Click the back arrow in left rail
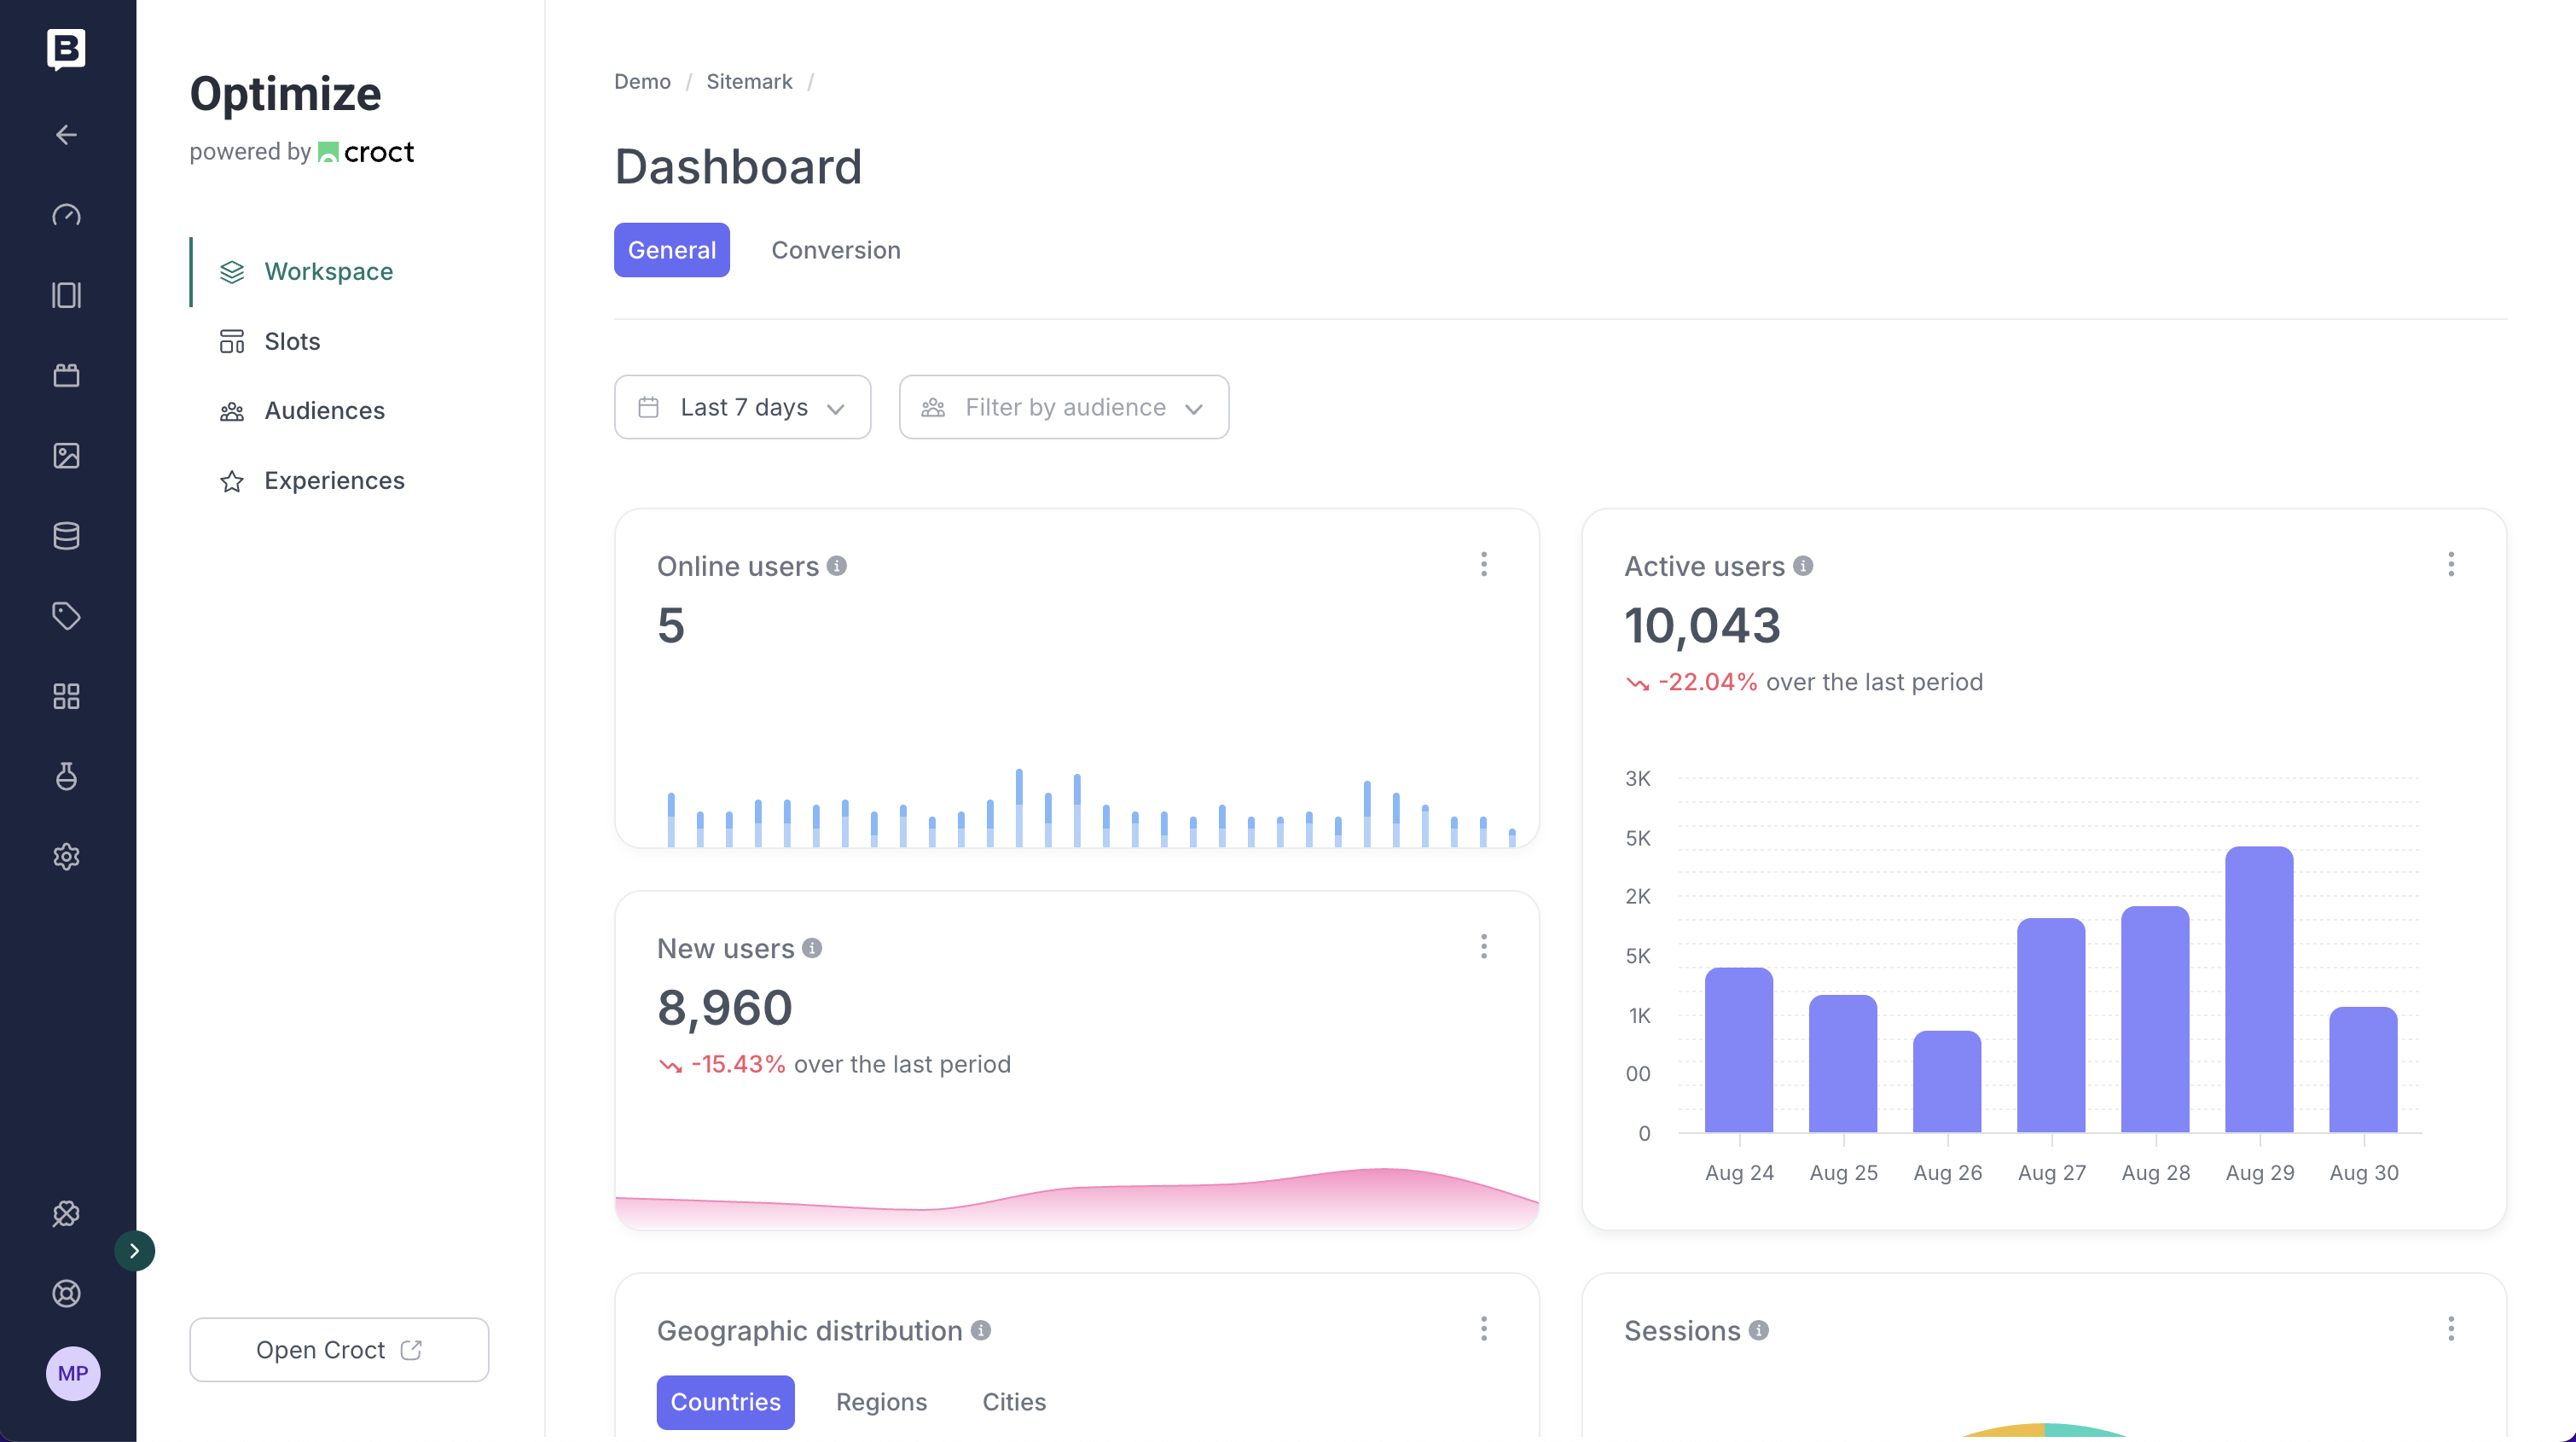This screenshot has height=1442, width=2576. coord(66,135)
